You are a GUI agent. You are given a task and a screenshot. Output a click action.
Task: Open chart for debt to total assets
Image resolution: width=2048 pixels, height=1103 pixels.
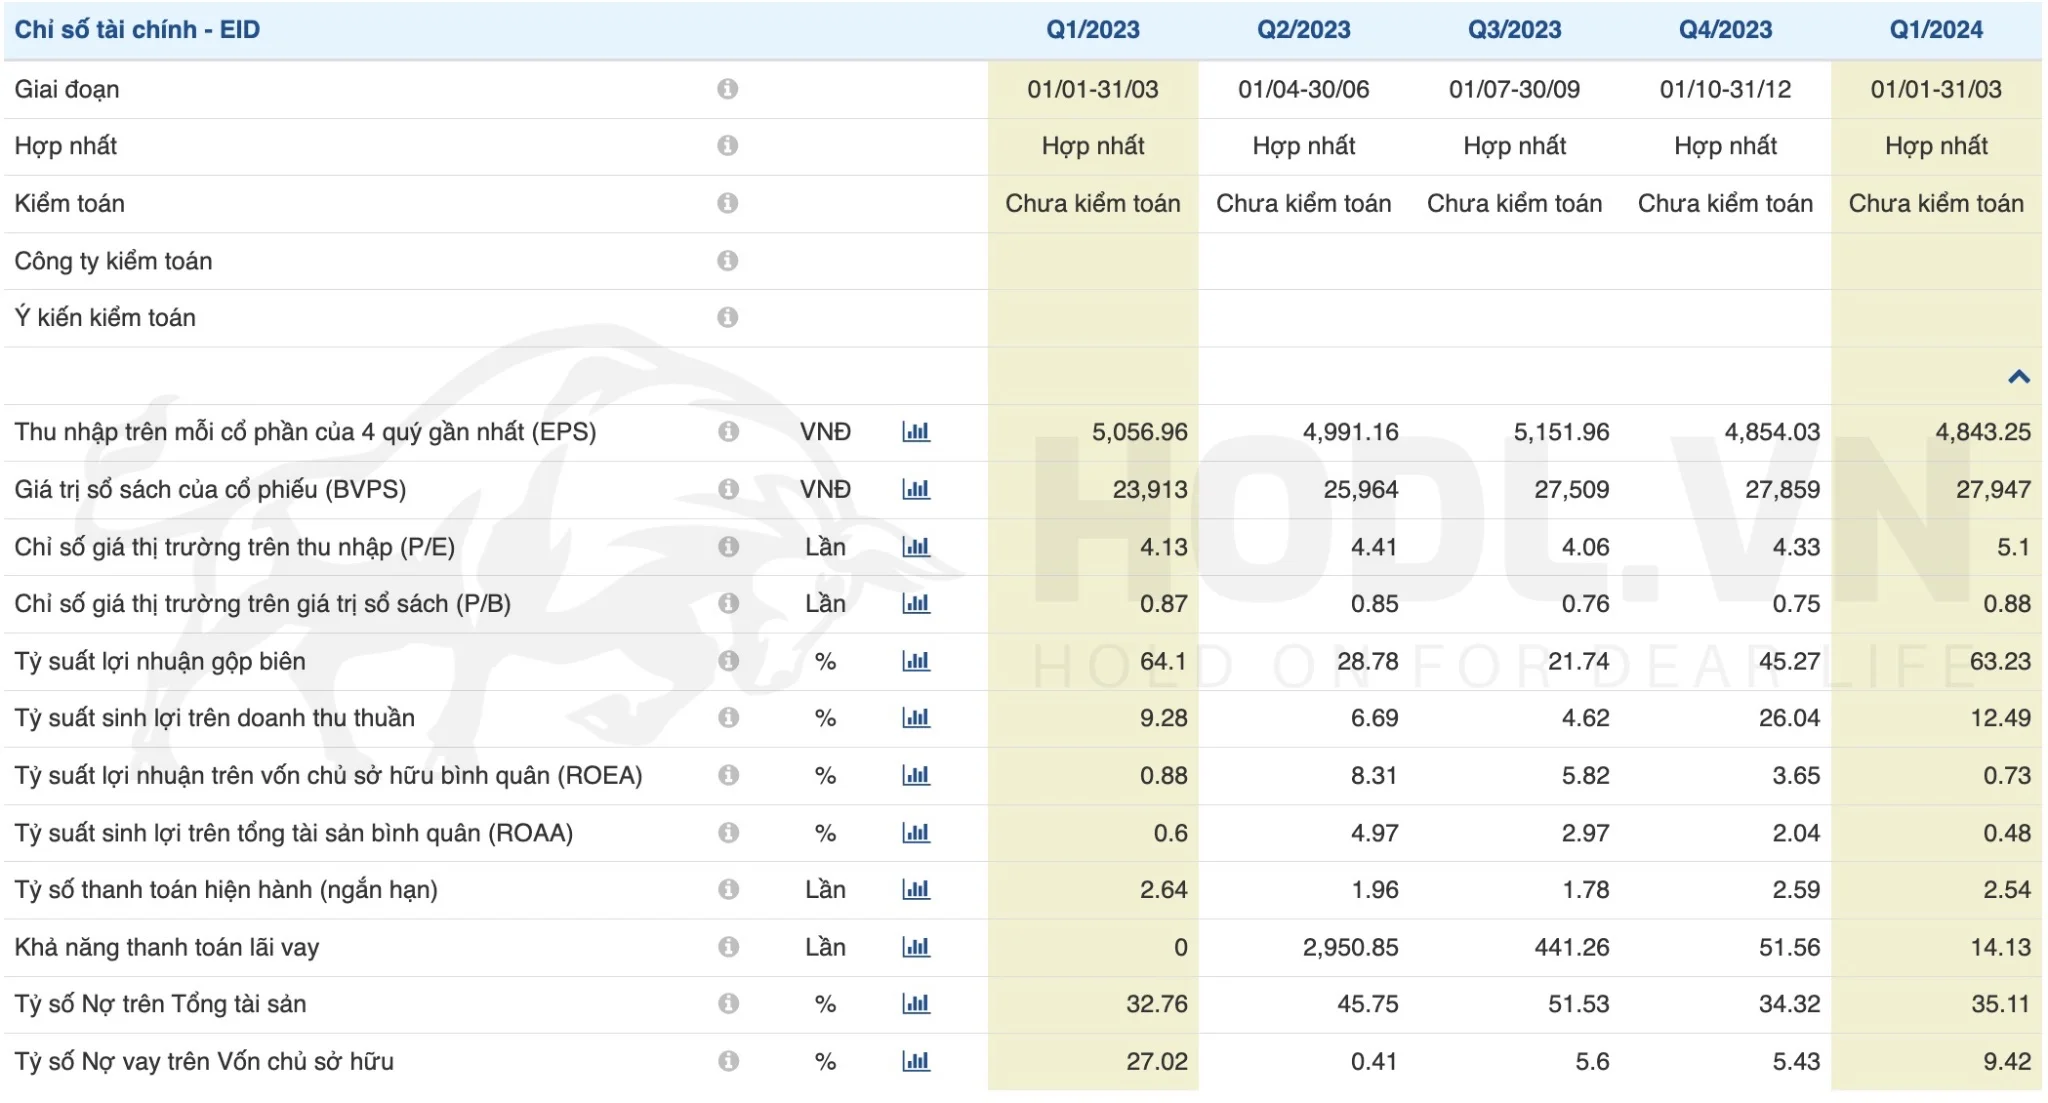(915, 1004)
